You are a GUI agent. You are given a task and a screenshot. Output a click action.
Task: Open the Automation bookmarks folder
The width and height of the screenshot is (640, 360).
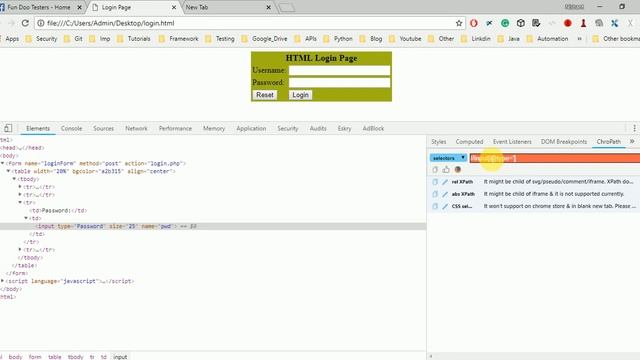(x=547, y=39)
